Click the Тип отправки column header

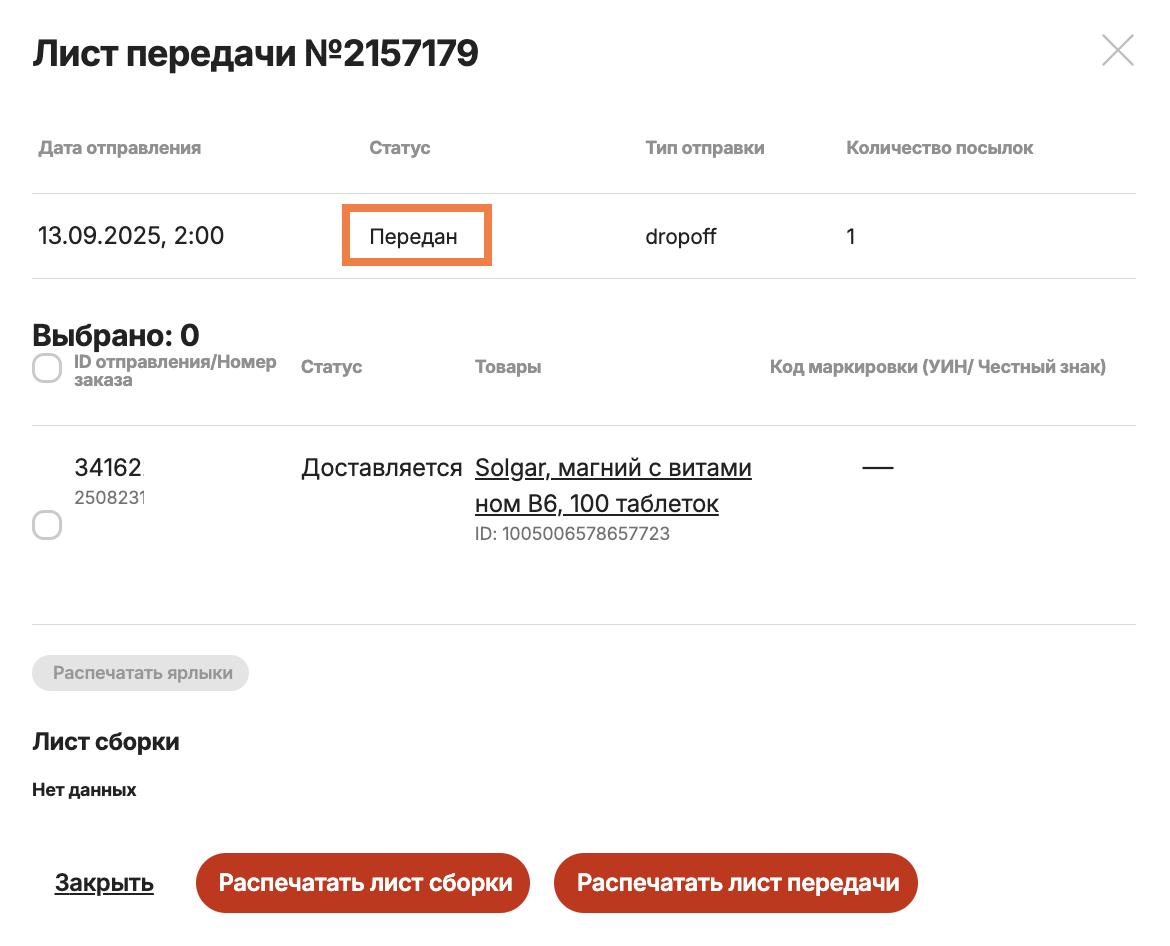[x=704, y=148]
